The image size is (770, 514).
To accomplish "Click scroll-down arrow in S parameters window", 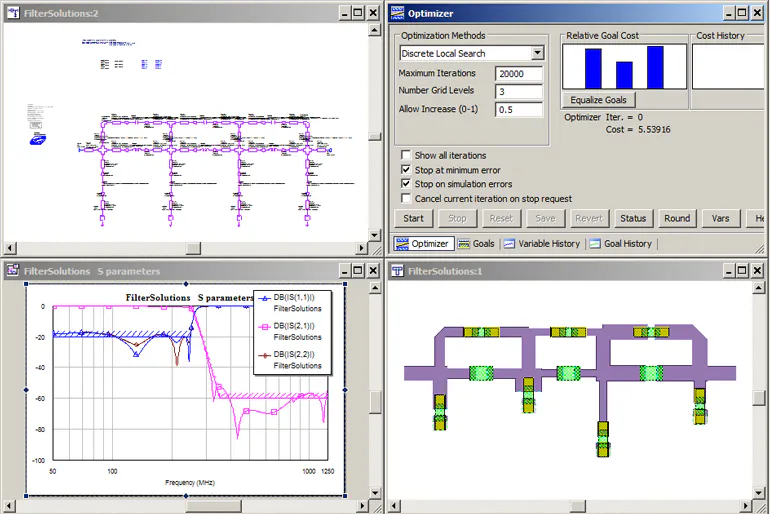I will pyautogui.click(x=375, y=492).
